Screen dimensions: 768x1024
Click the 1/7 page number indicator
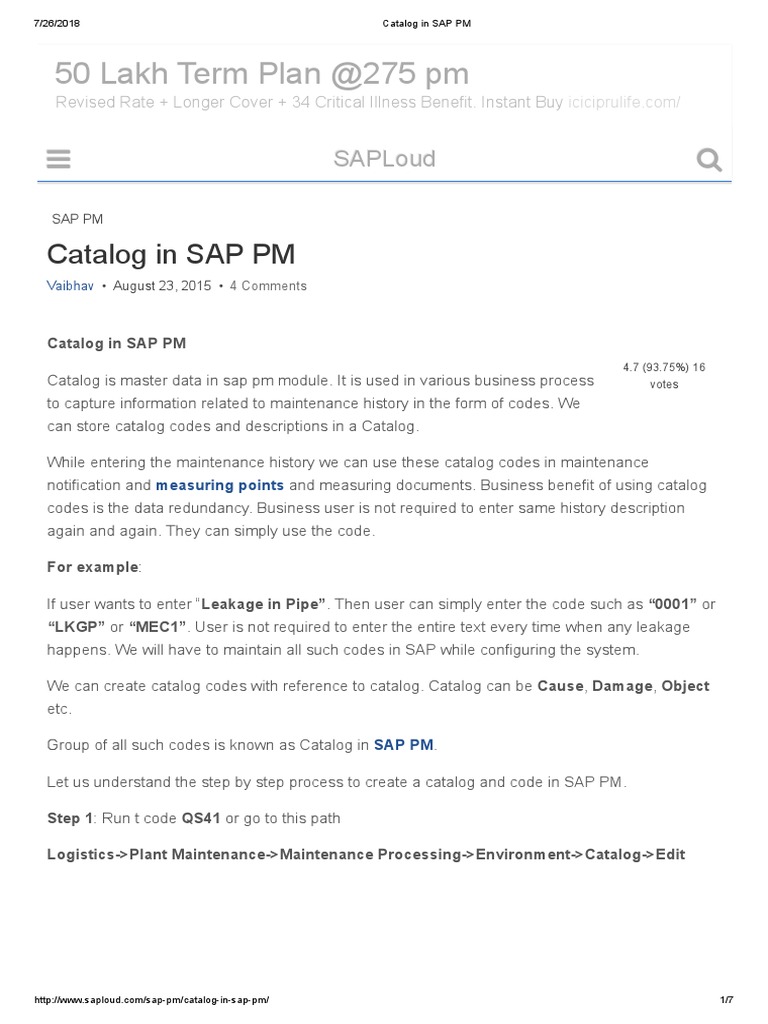pyautogui.click(x=726, y=1000)
